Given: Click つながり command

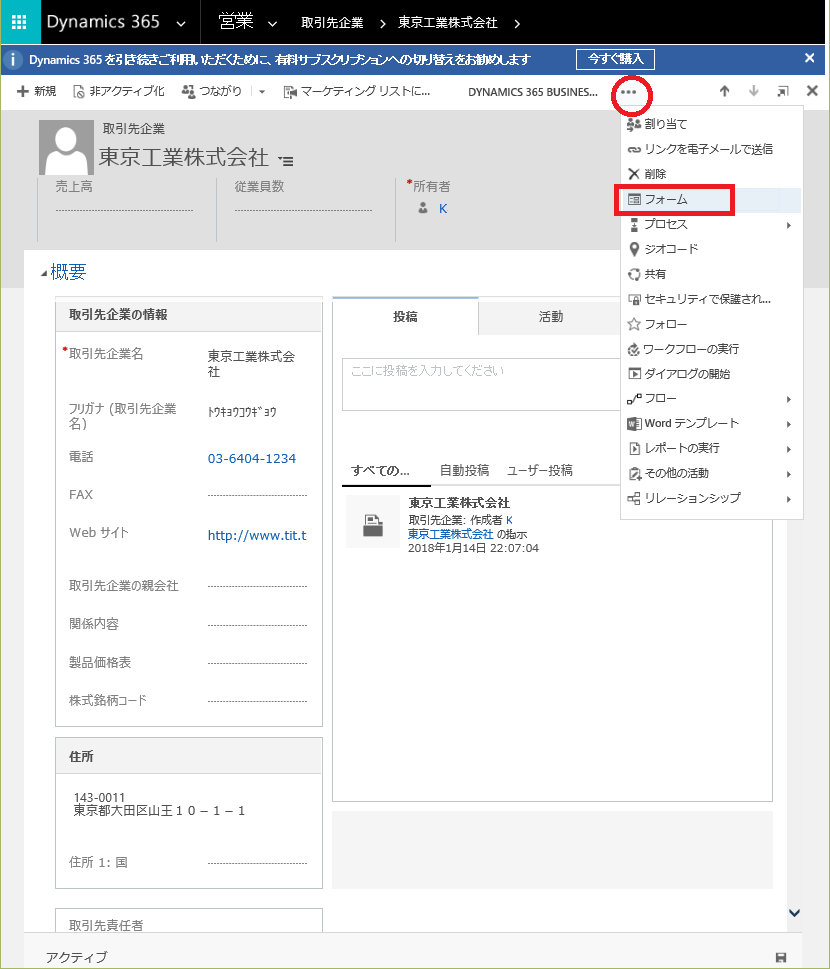Looking at the screenshot, I should [211, 91].
